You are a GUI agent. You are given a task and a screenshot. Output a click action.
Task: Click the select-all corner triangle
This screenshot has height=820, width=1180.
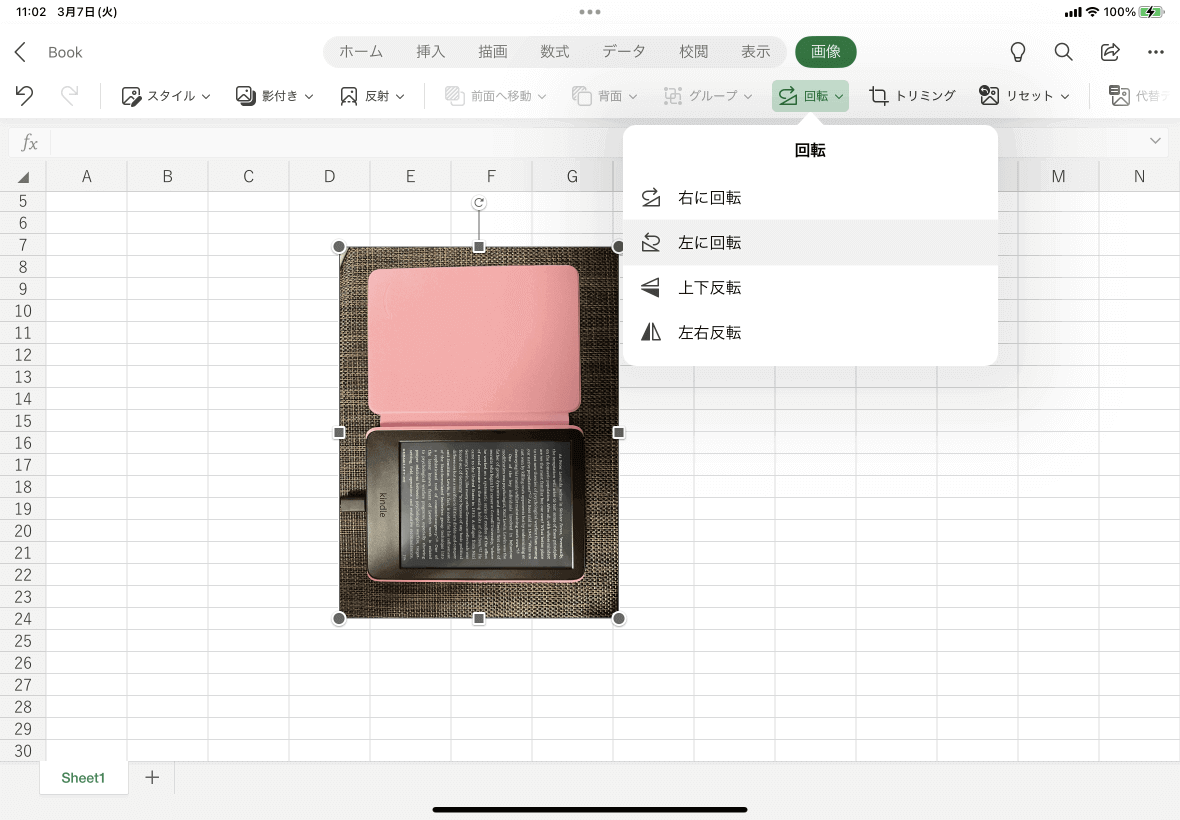point(23,177)
